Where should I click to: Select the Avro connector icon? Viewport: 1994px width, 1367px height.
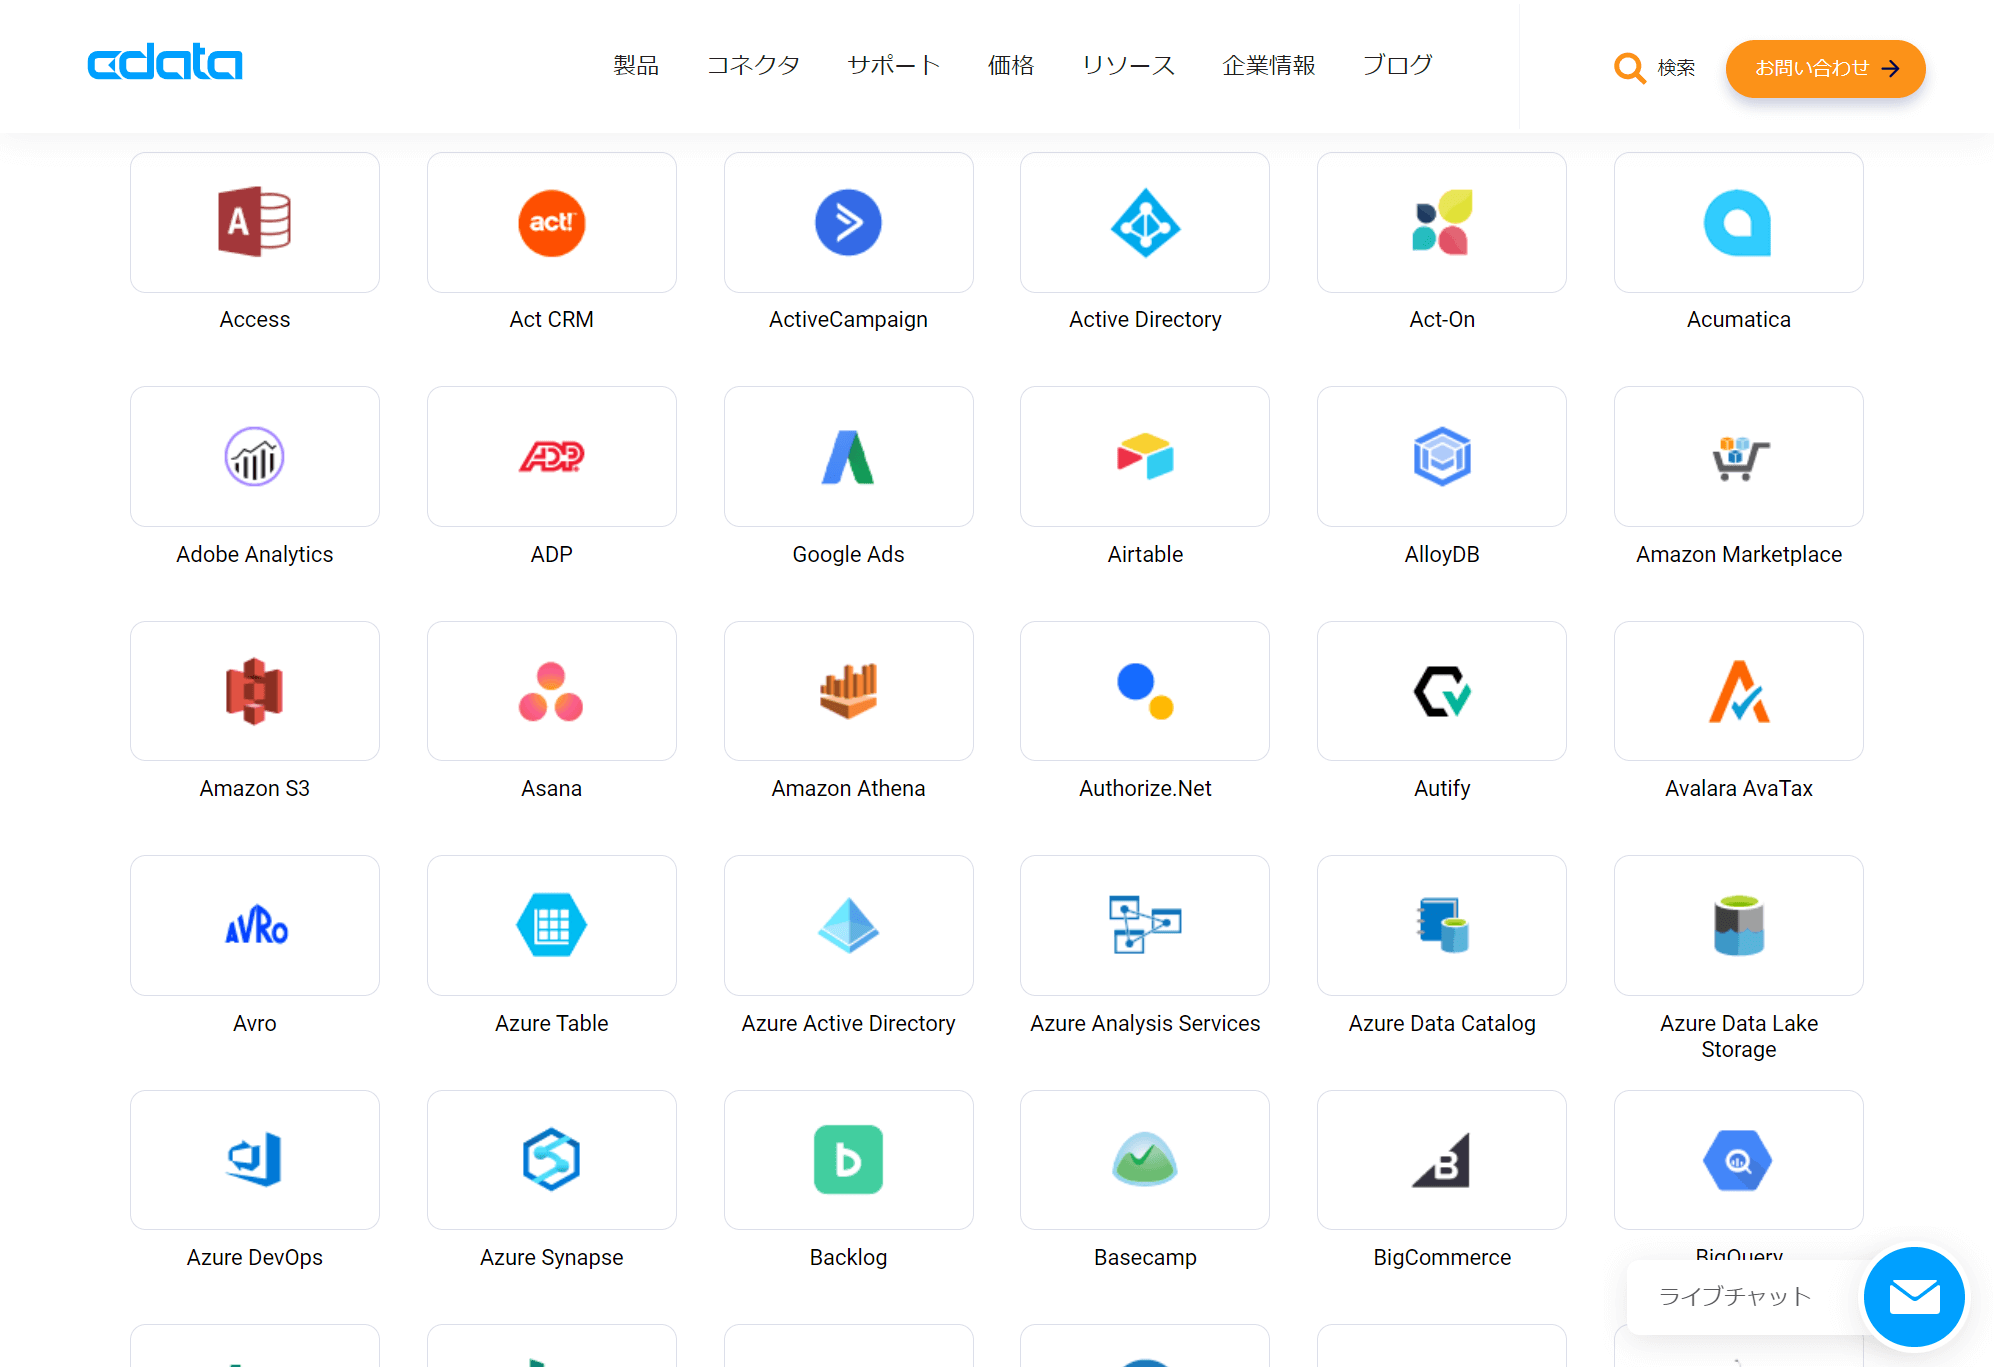254,925
